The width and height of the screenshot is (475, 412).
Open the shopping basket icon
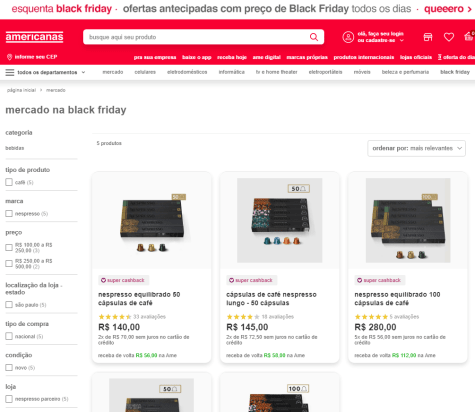pos(469,36)
